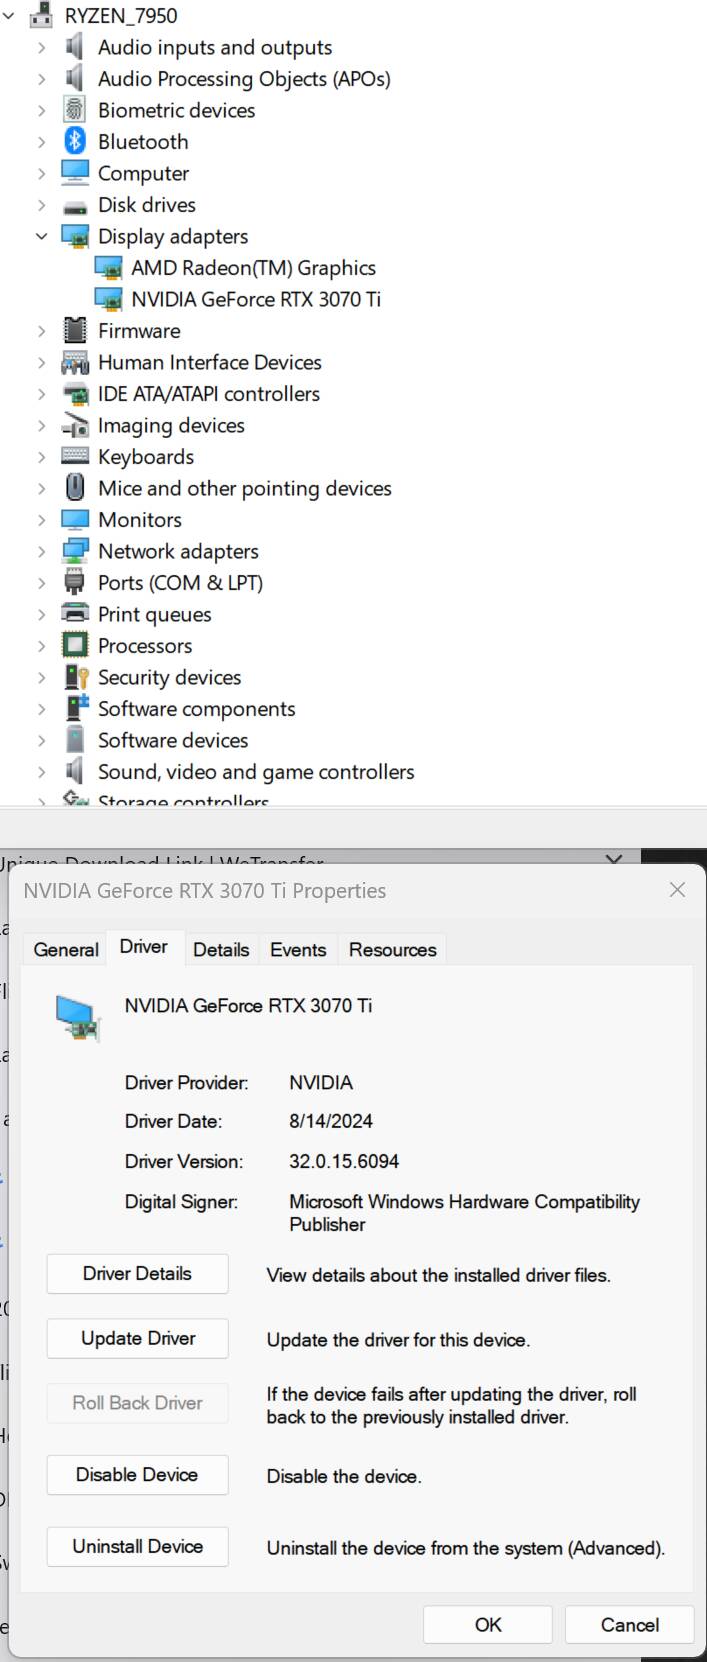Close the NVIDIA properties dialog
The width and height of the screenshot is (707, 1662).
pyautogui.click(x=677, y=890)
